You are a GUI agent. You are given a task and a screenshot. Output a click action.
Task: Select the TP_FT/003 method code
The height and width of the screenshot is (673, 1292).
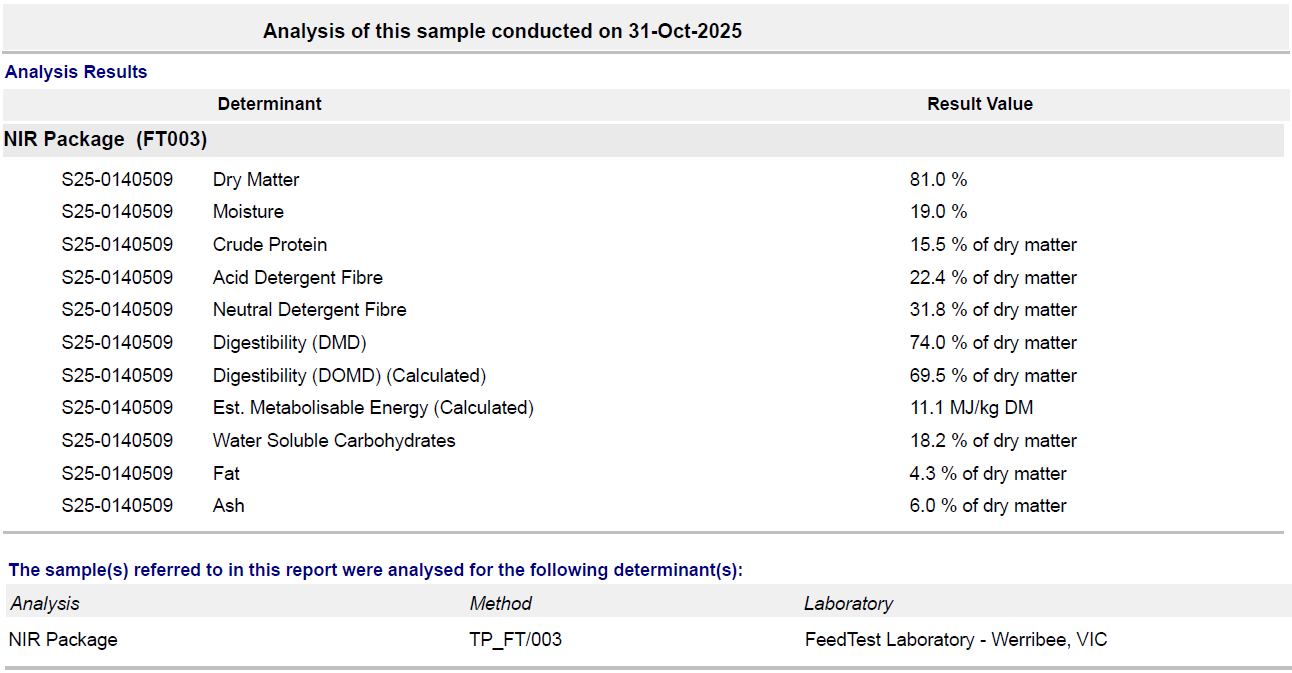[515, 640]
